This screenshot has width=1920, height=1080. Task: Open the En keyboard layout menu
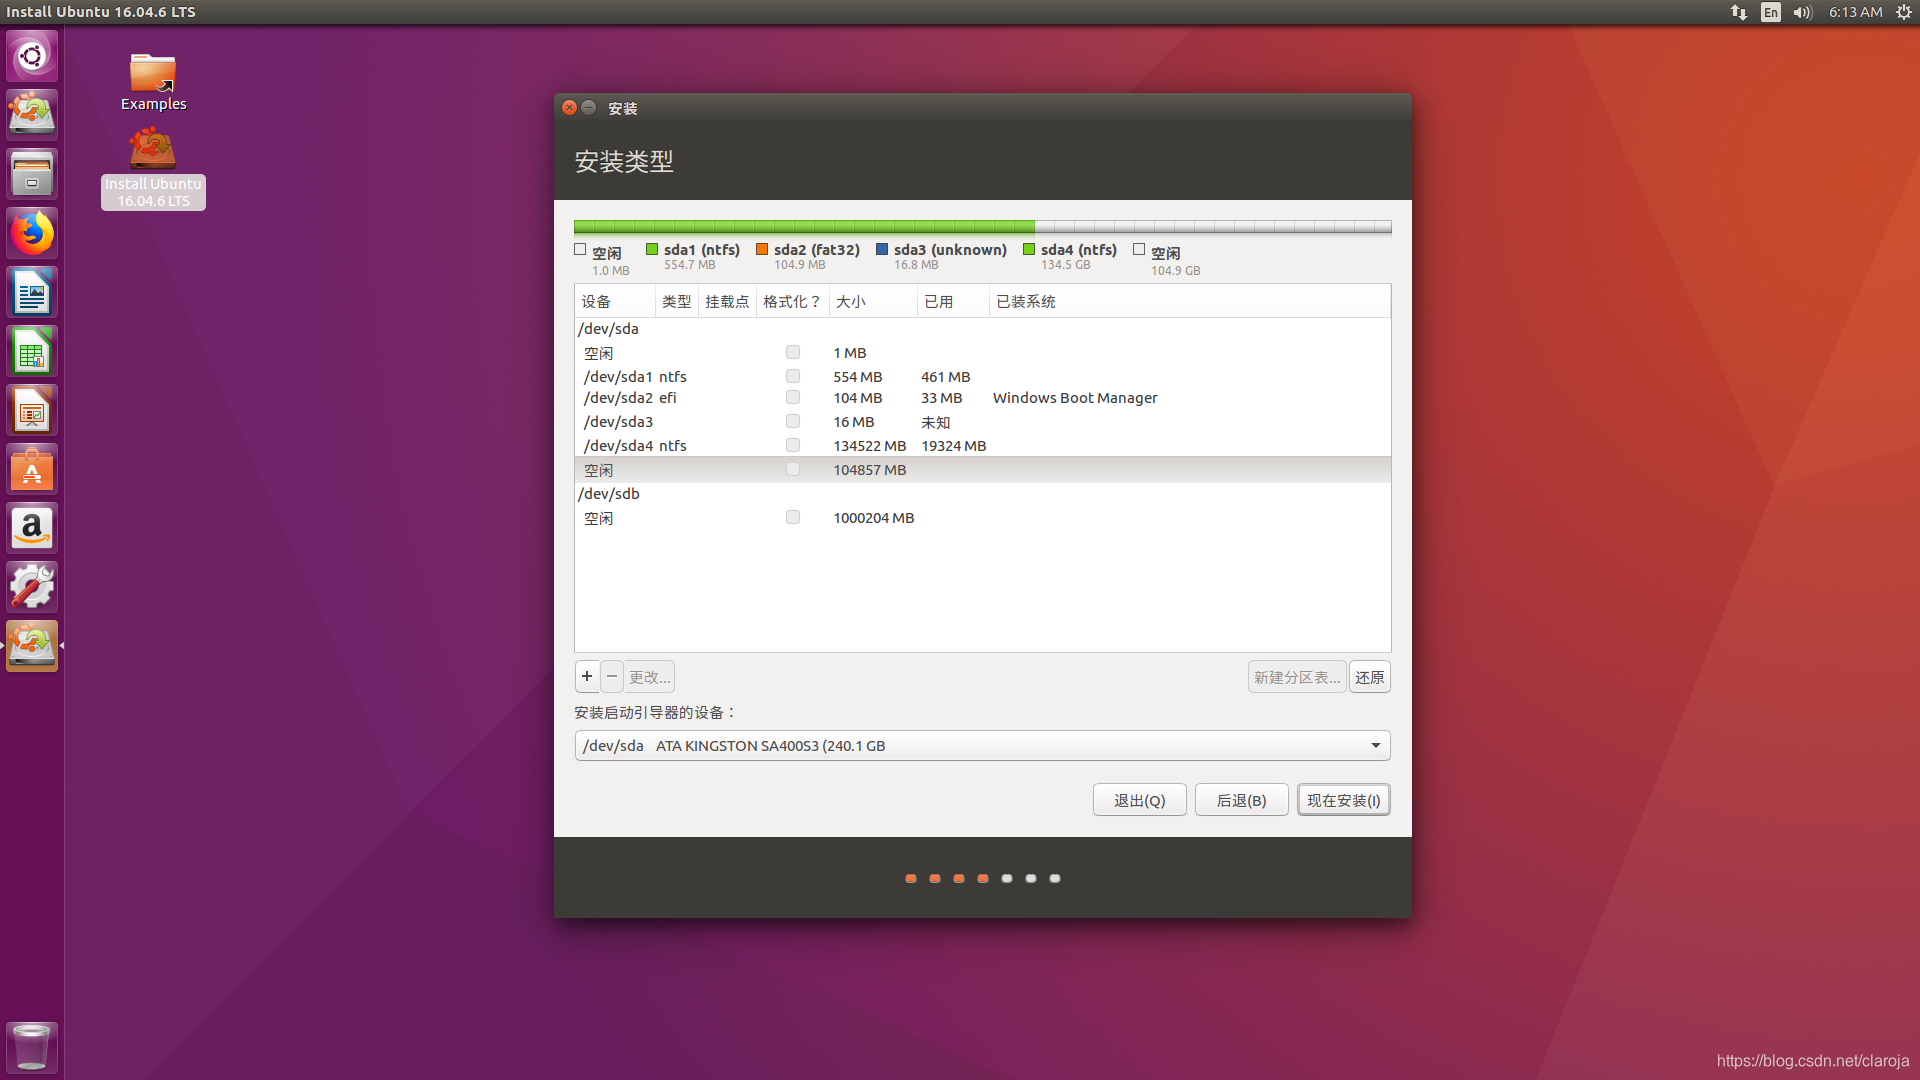1771,12
